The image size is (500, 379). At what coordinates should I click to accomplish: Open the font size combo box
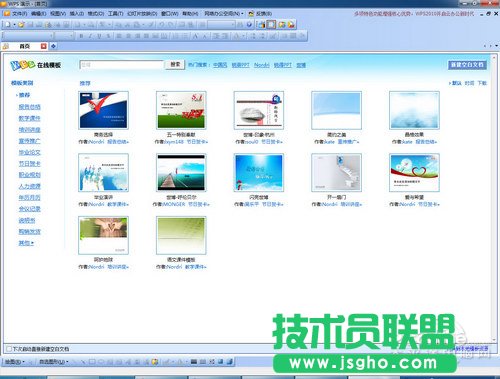coord(64,36)
